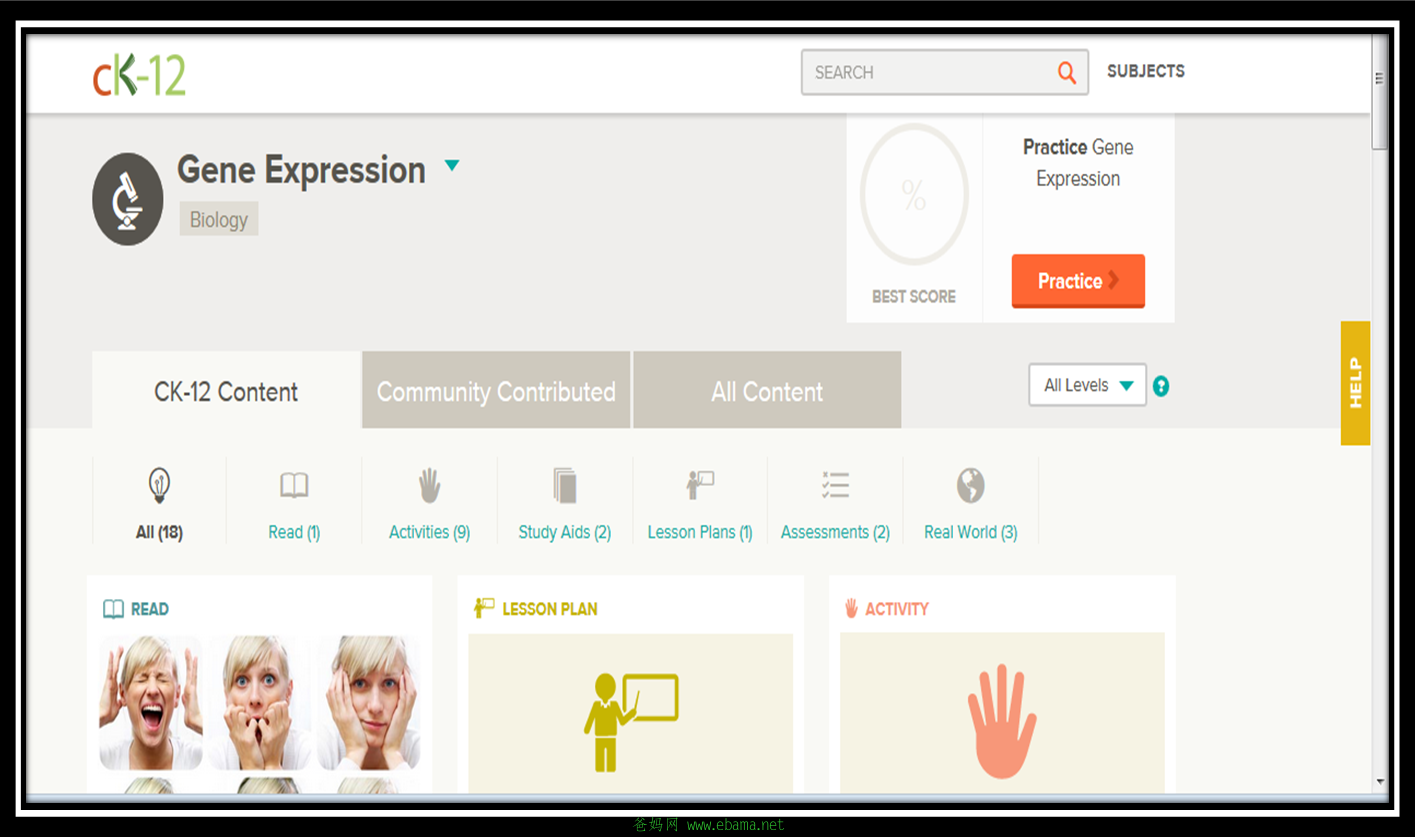The width and height of the screenshot is (1415, 837).
Task: Click the Lesson Plans teacher icon
Action: tap(700, 486)
